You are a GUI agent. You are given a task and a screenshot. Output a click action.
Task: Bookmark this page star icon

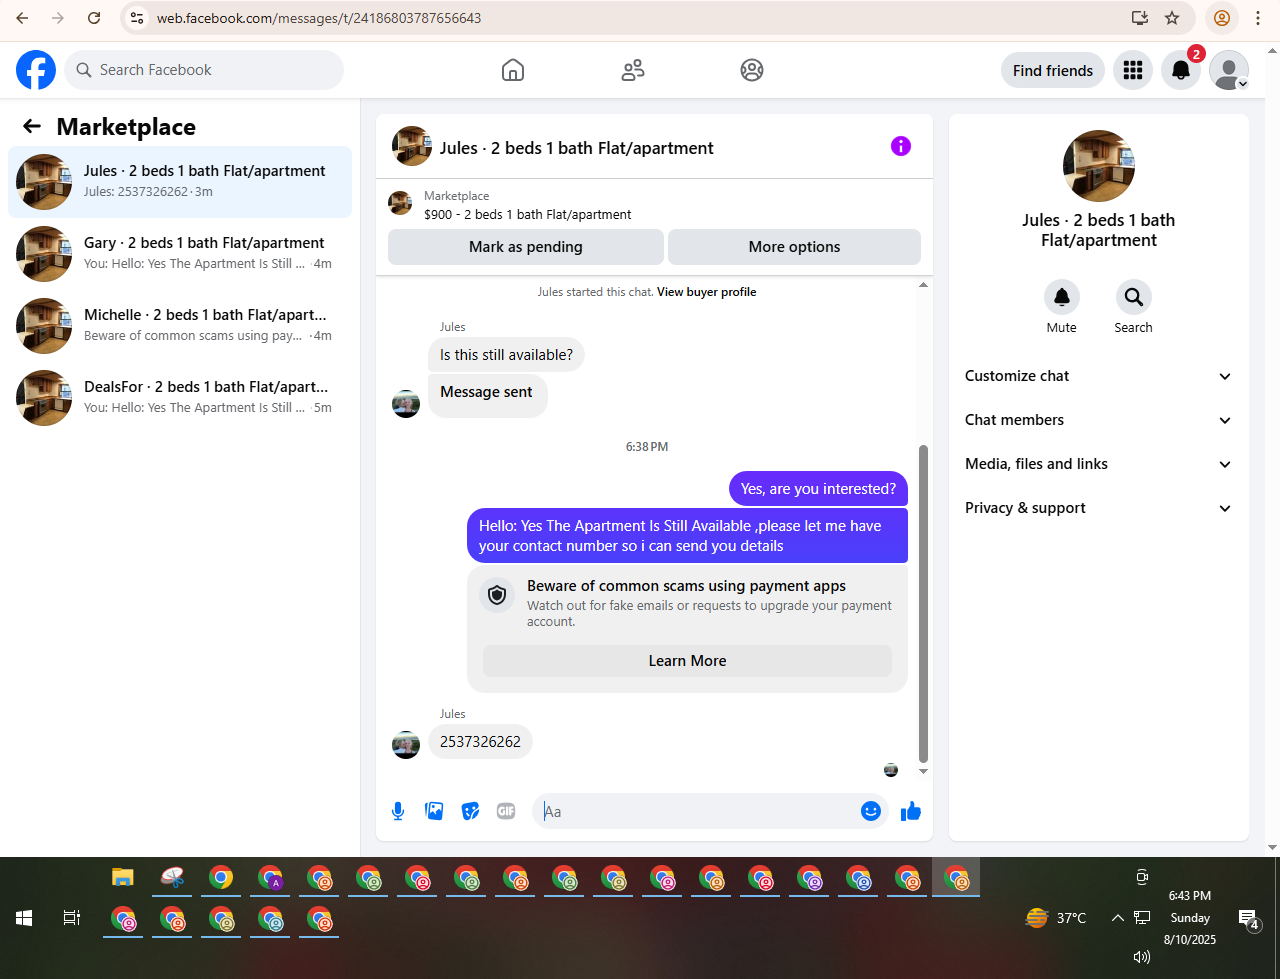1172,18
